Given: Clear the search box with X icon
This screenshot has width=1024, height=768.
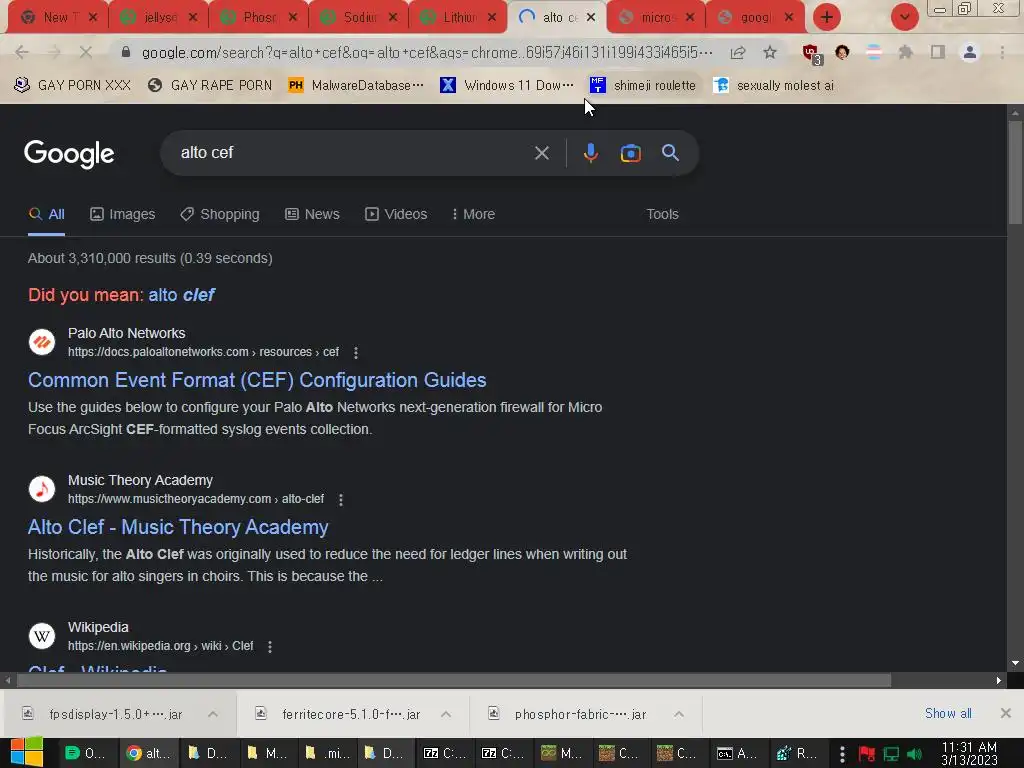Looking at the screenshot, I should point(541,153).
